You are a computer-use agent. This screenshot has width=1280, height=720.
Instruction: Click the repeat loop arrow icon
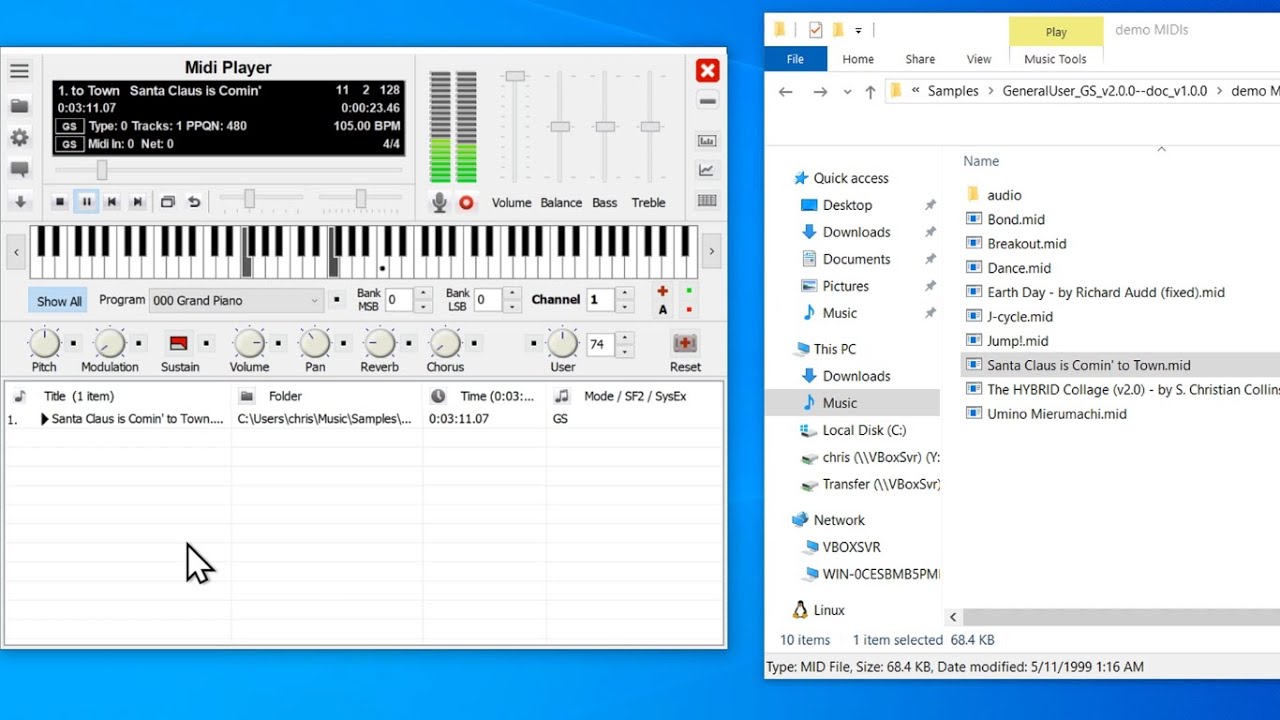point(194,202)
